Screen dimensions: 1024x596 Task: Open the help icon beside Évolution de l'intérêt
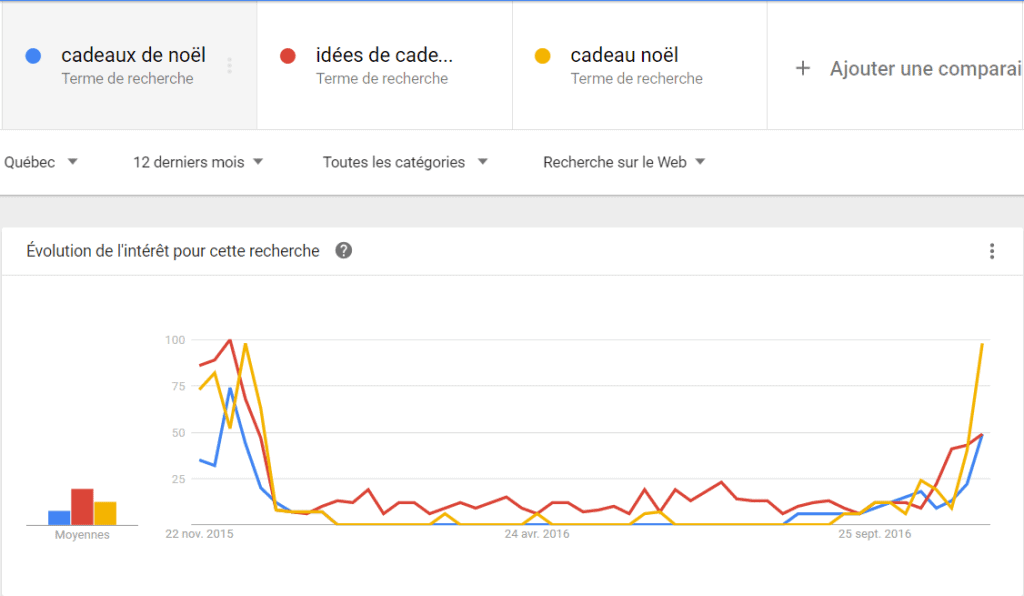tap(344, 251)
